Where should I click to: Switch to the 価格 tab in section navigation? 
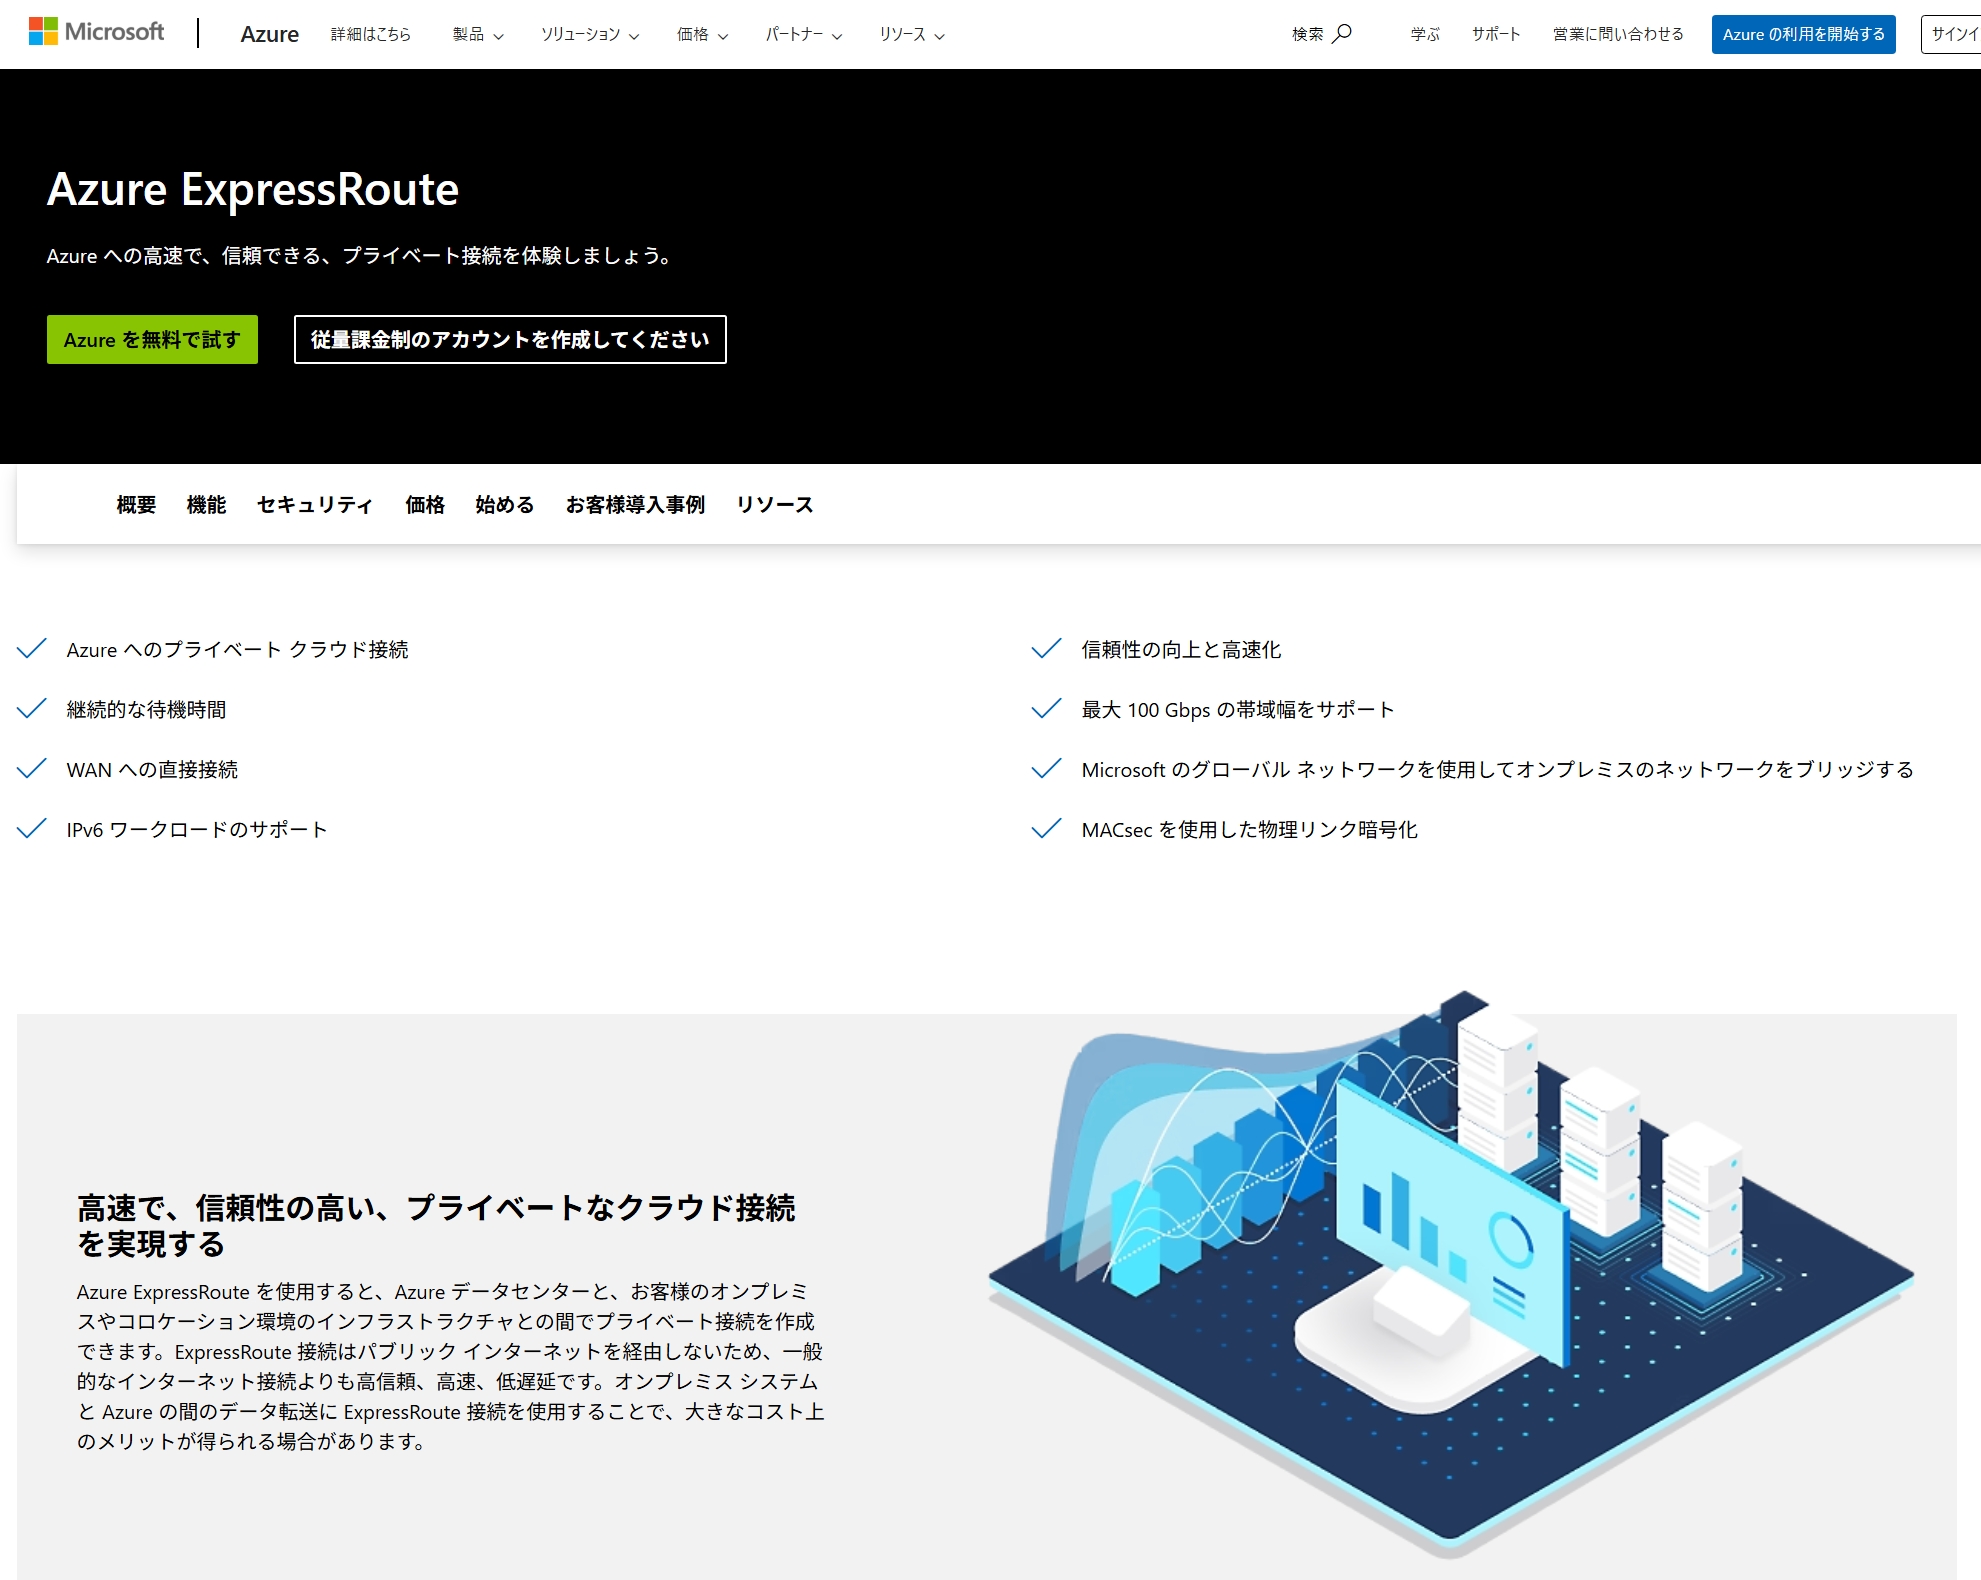pos(425,505)
